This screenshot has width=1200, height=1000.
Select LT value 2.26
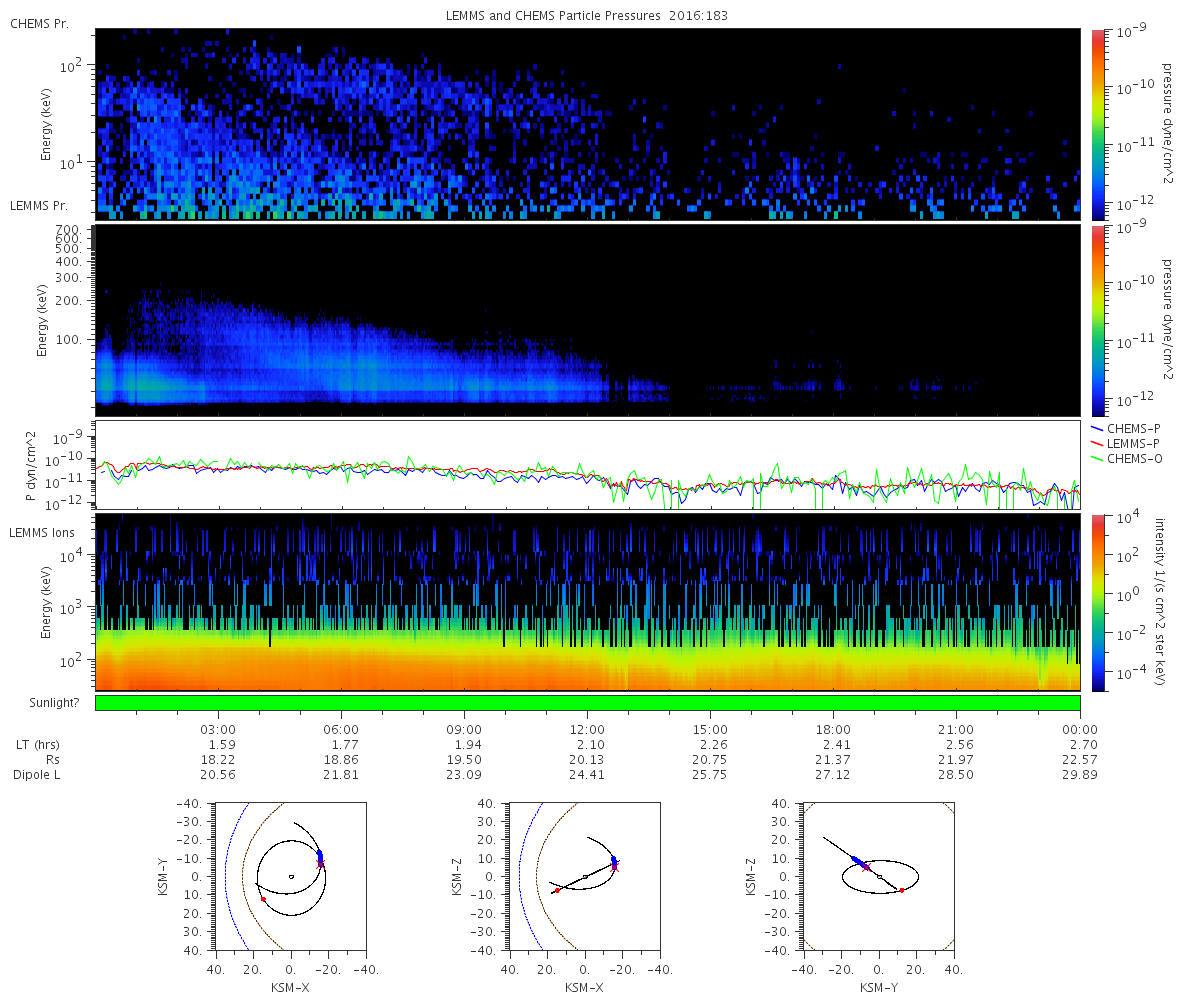[713, 744]
